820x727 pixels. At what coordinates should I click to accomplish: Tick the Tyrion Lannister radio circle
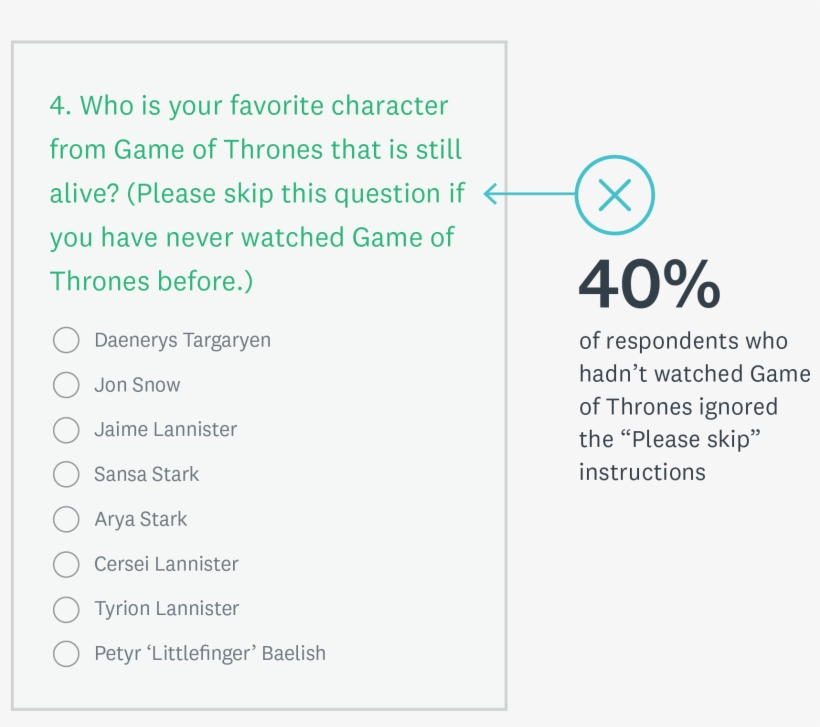66,609
